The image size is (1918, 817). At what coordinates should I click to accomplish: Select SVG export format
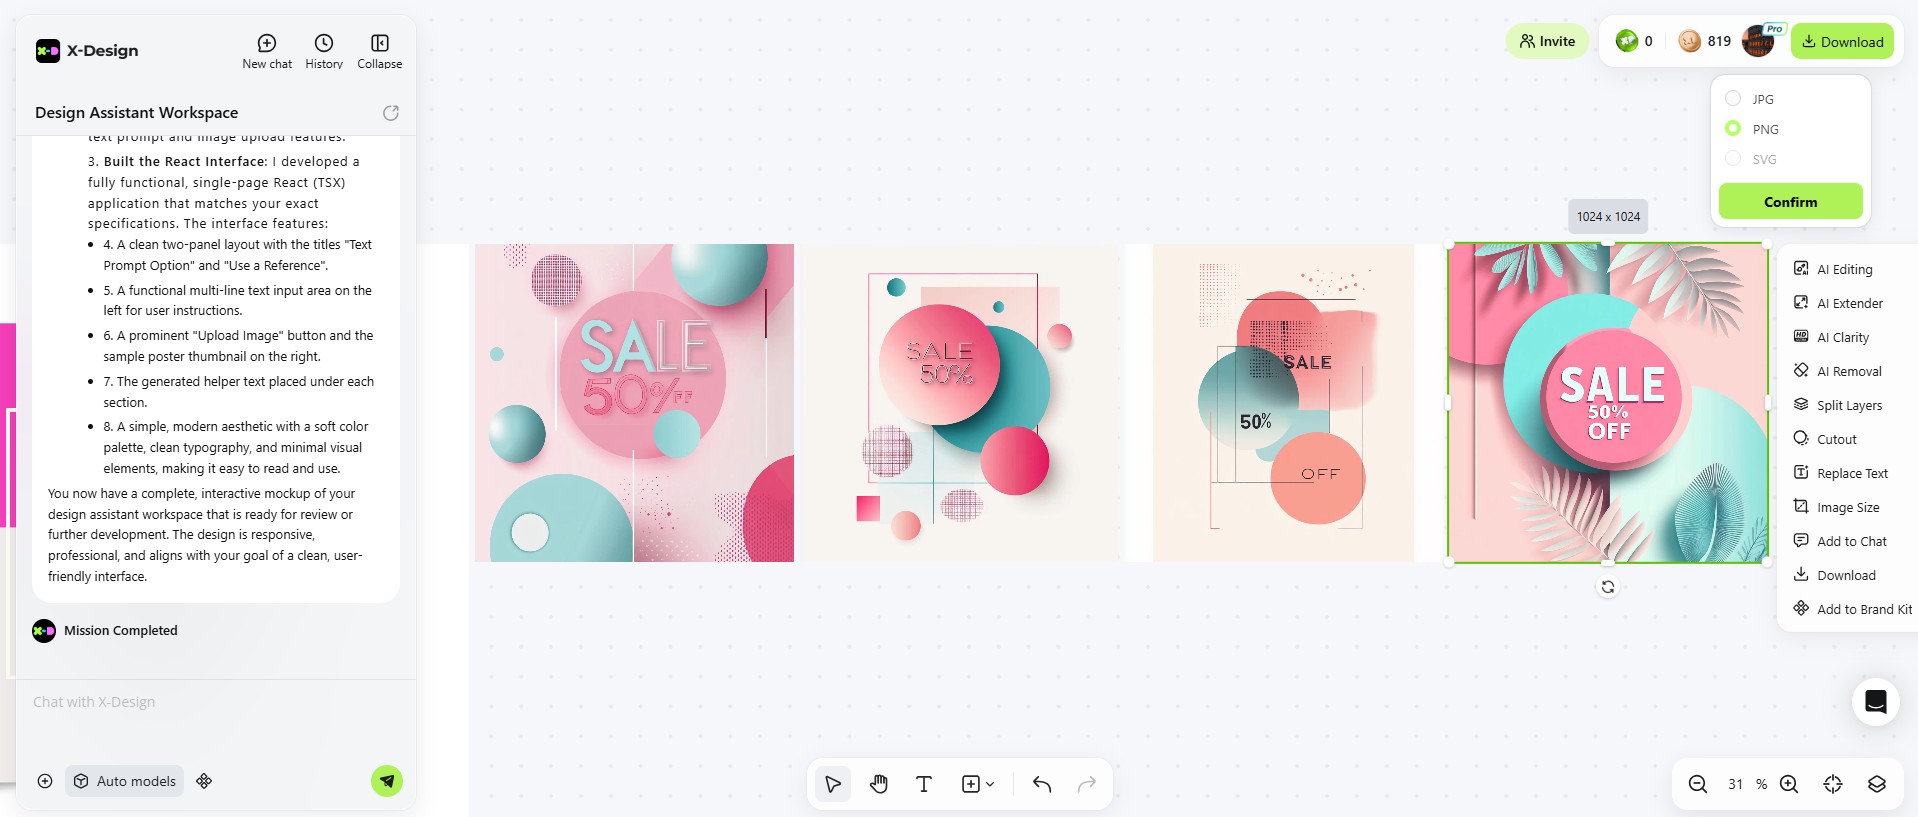1733,159
